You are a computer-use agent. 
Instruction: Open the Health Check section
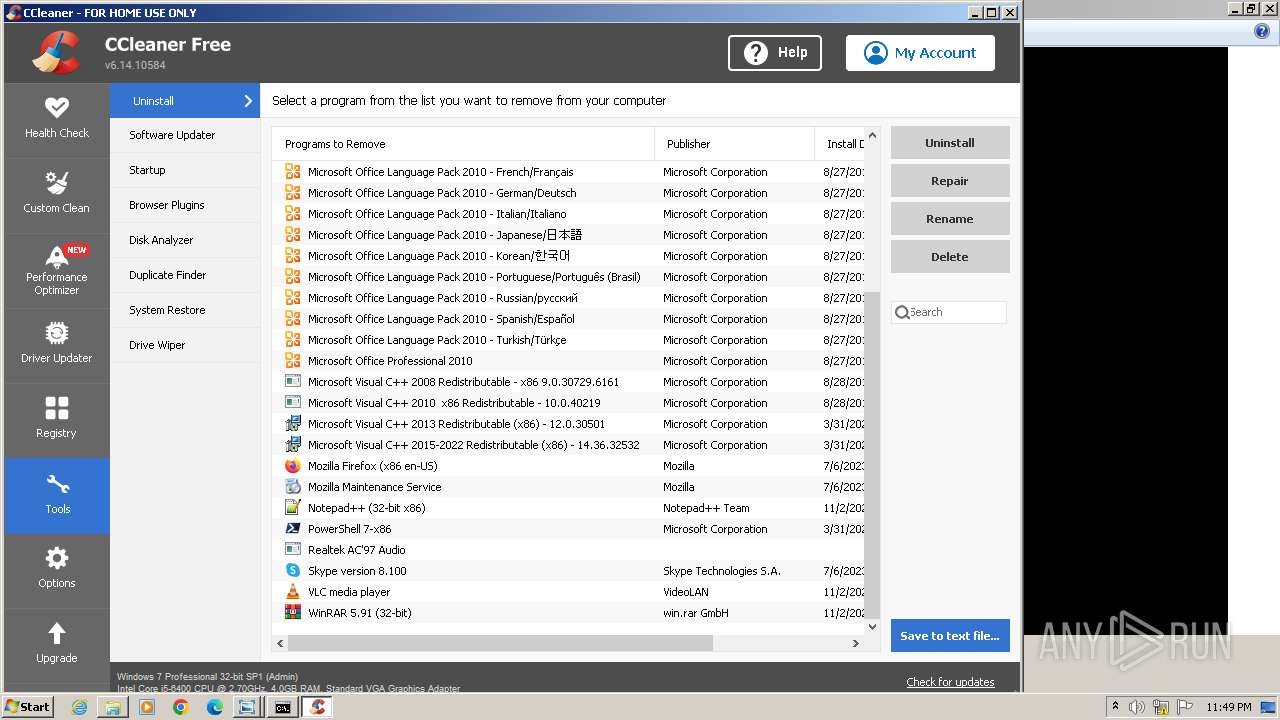(57, 120)
